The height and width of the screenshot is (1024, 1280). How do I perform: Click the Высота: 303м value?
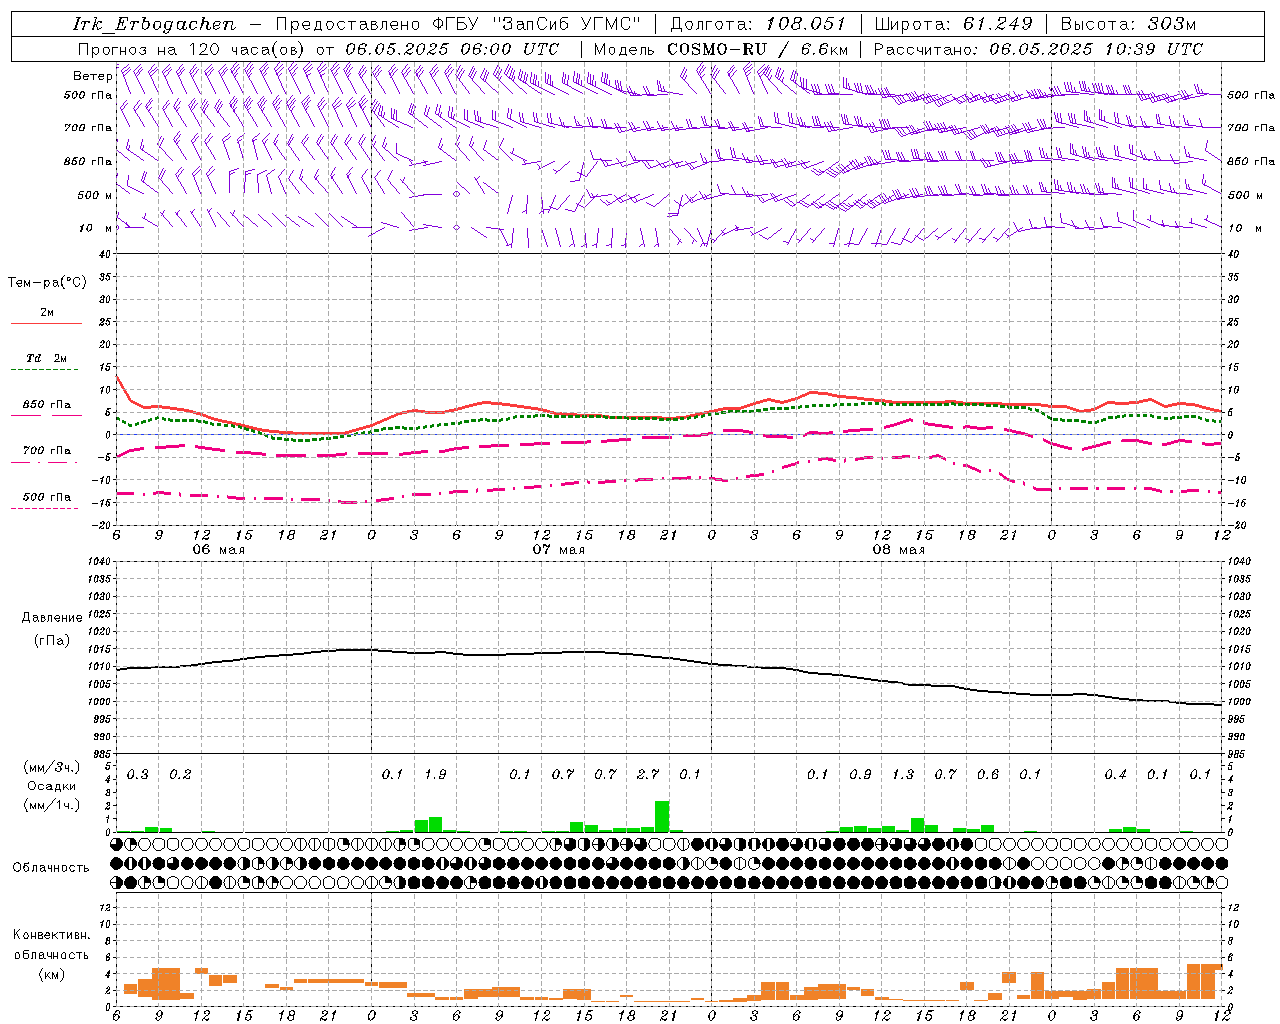[1128, 24]
